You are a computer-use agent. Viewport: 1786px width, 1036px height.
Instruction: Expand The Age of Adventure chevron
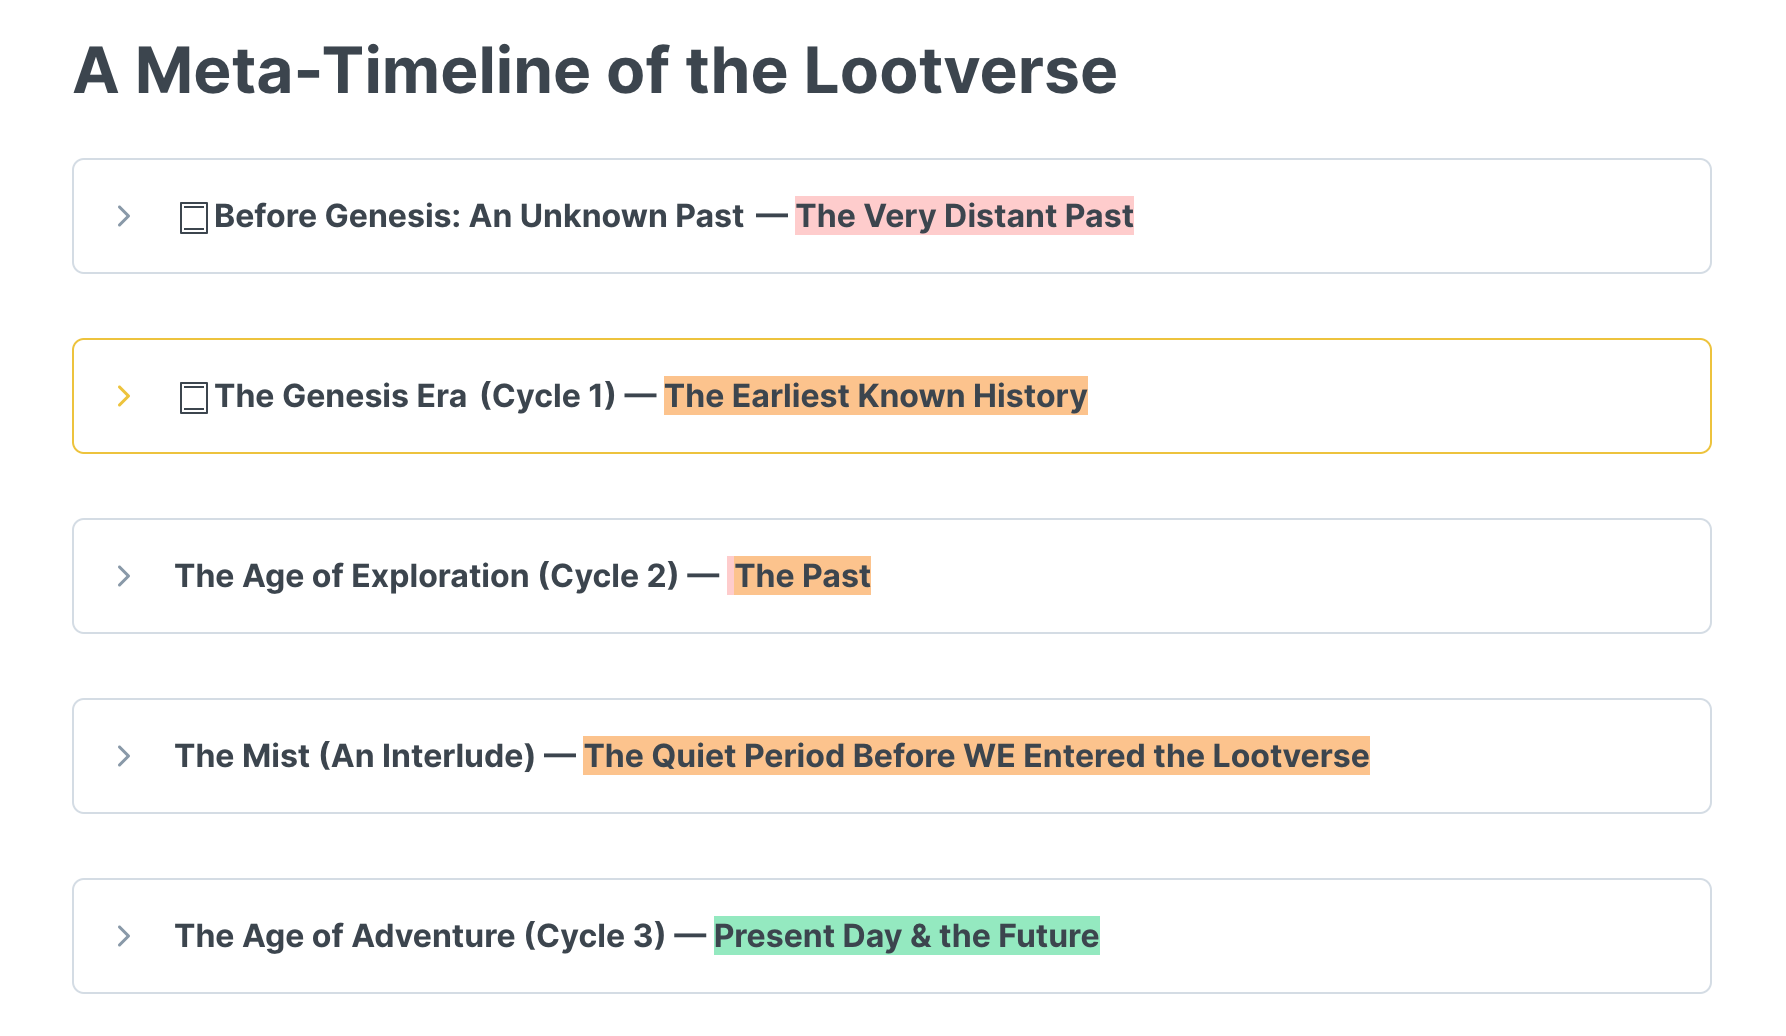(124, 936)
